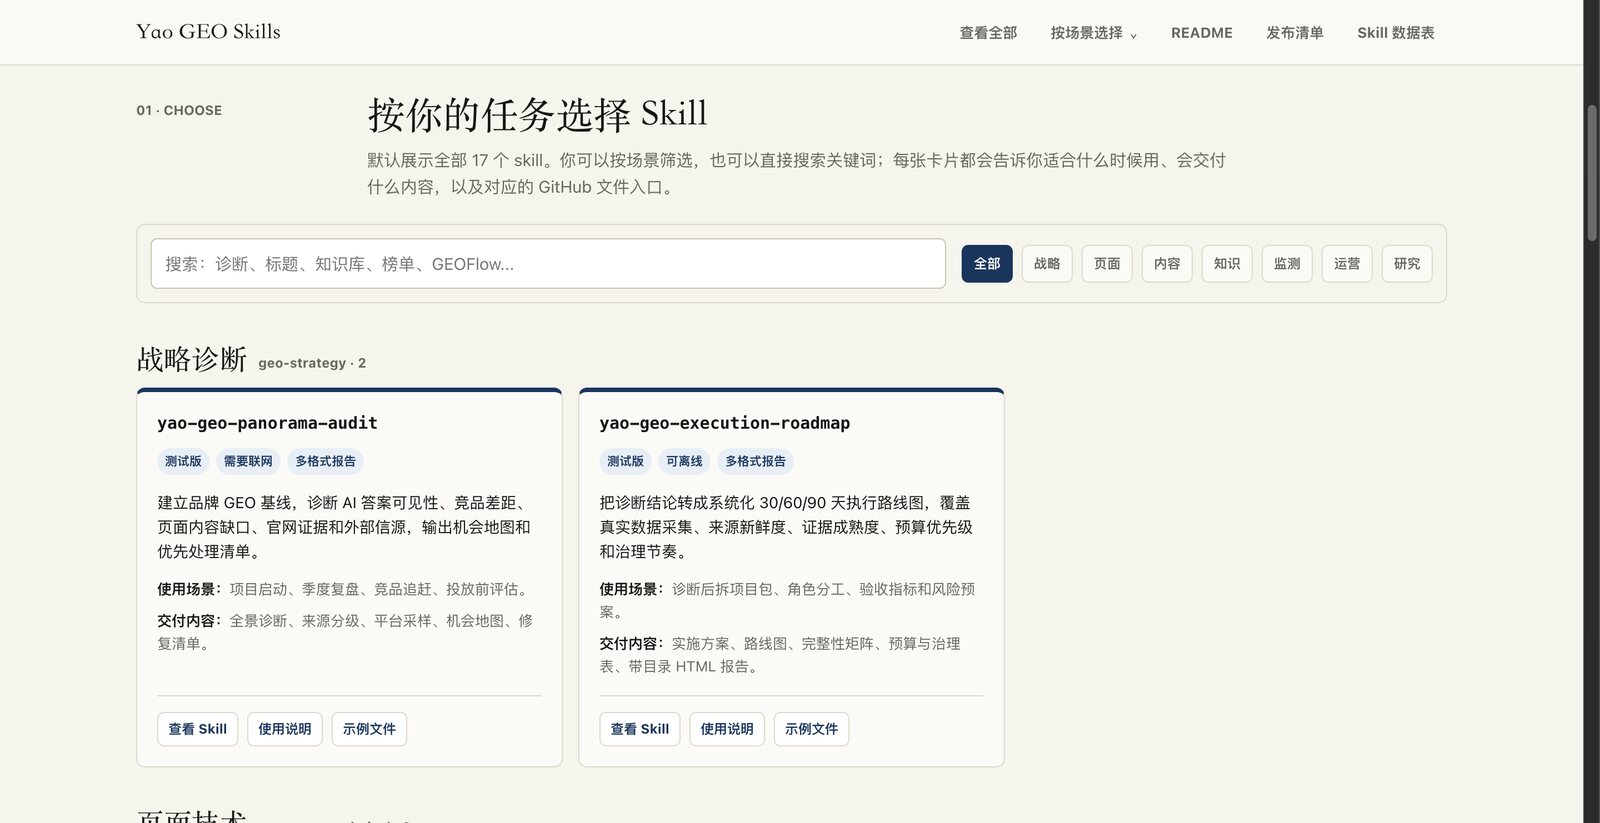Open 示例文件 for yao-geo-execution-roadmap
The image size is (1600, 823).
[x=811, y=729]
